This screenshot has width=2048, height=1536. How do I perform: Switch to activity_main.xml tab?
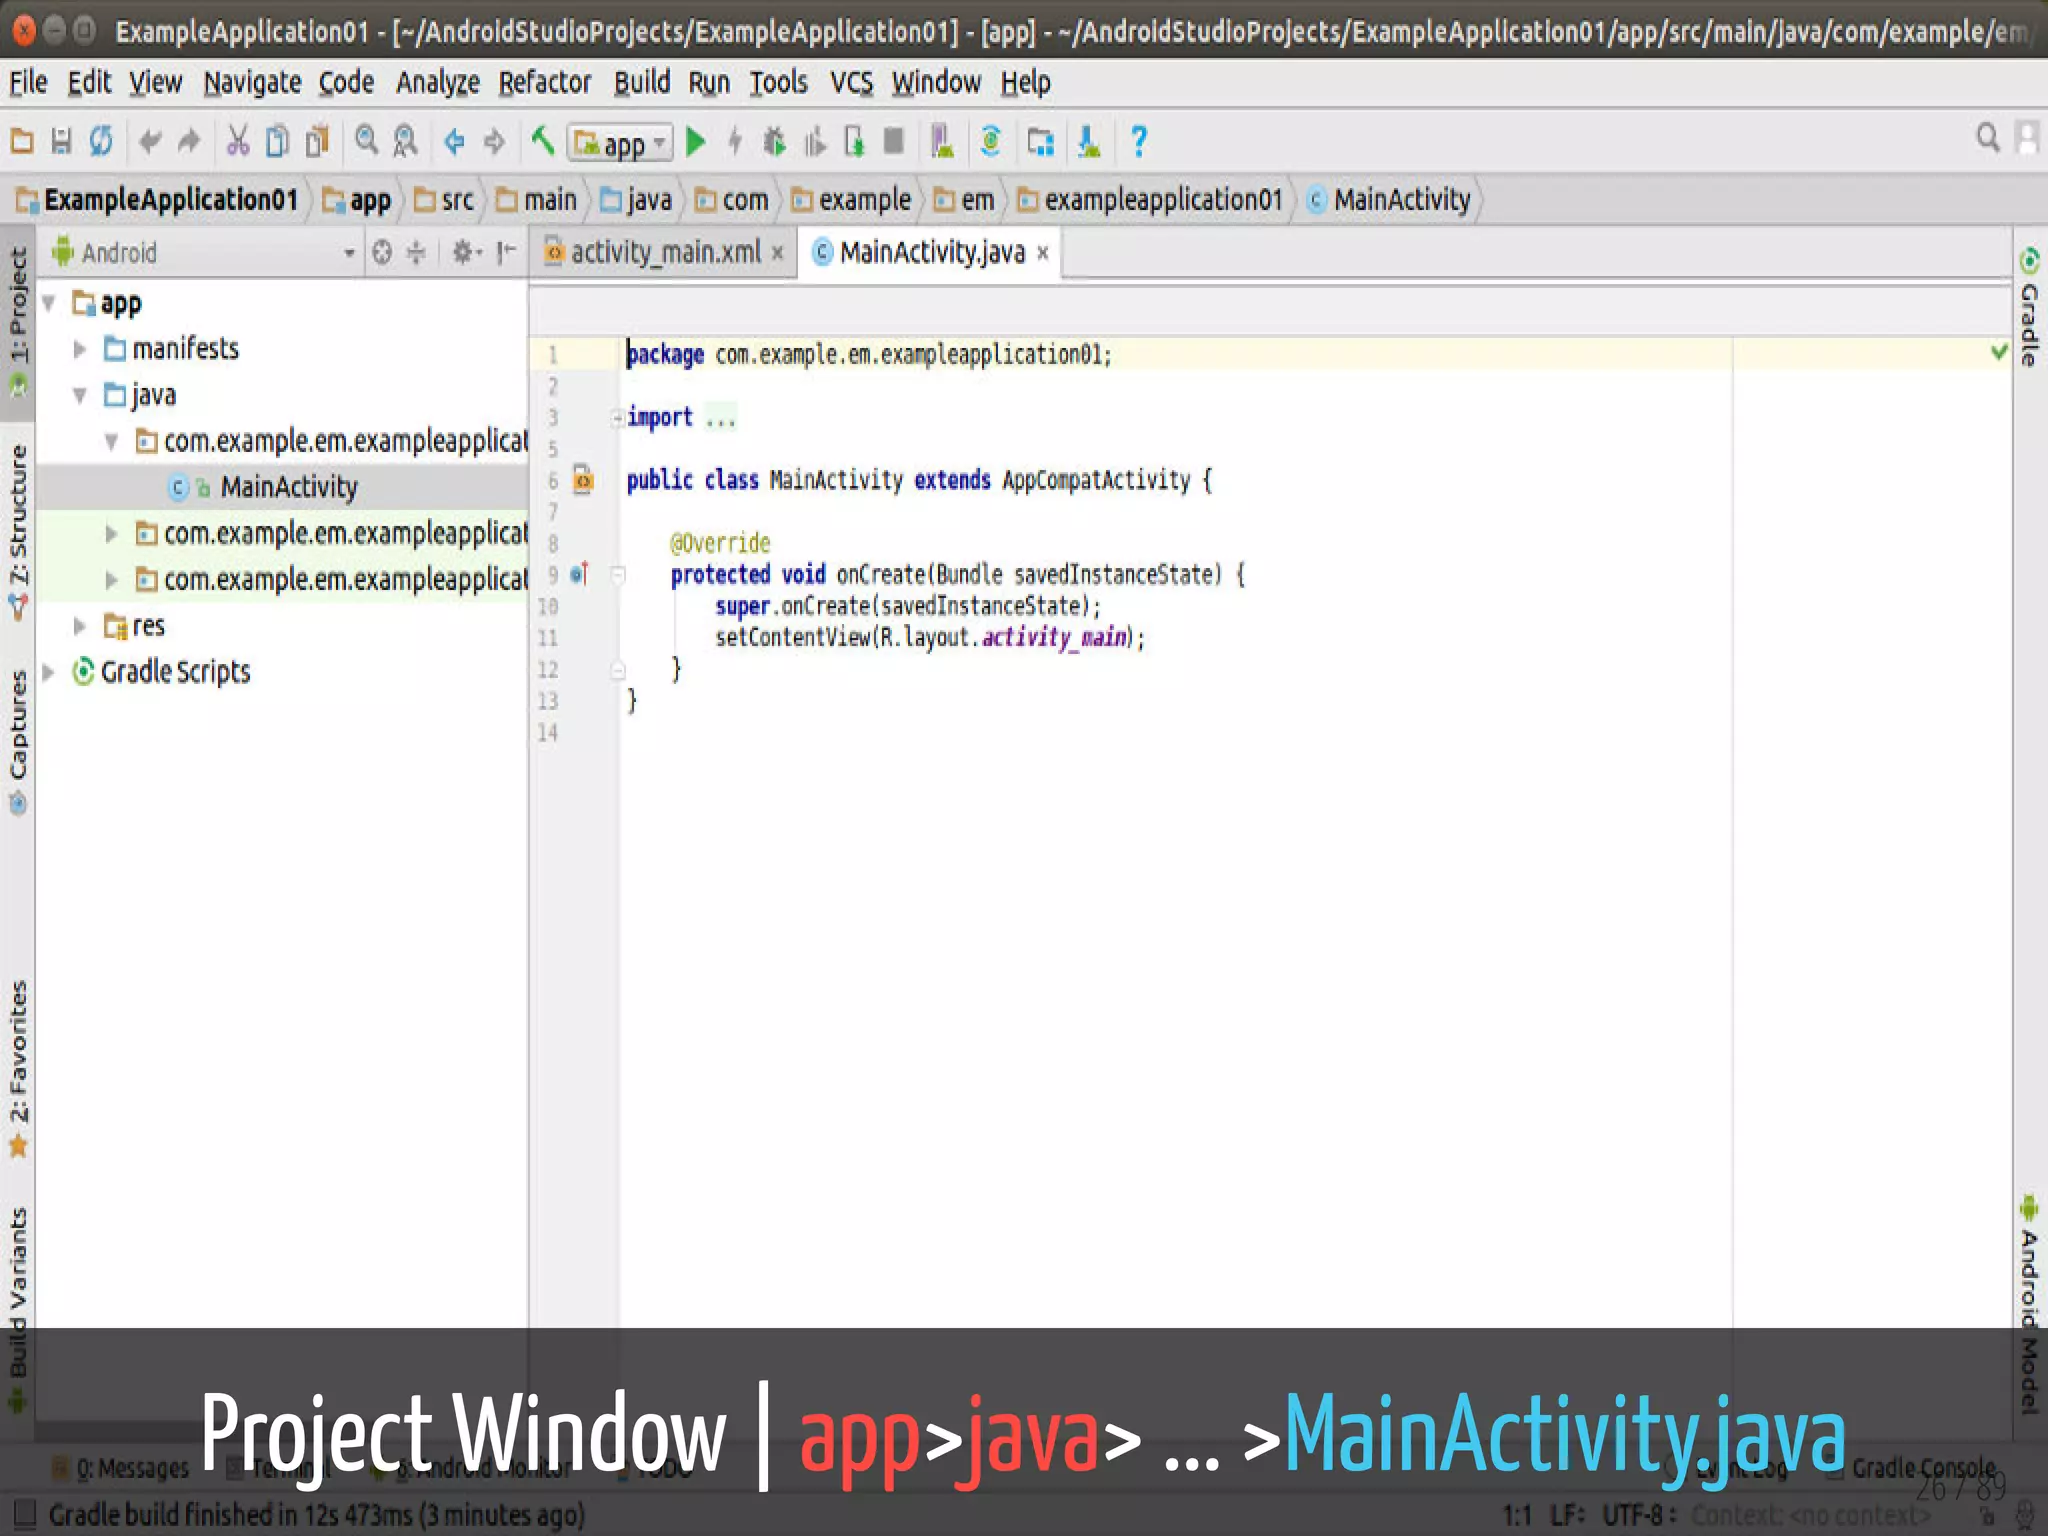[x=665, y=252]
